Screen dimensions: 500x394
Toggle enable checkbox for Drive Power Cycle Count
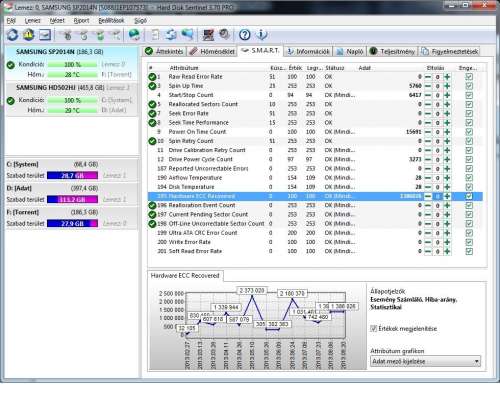469,159
